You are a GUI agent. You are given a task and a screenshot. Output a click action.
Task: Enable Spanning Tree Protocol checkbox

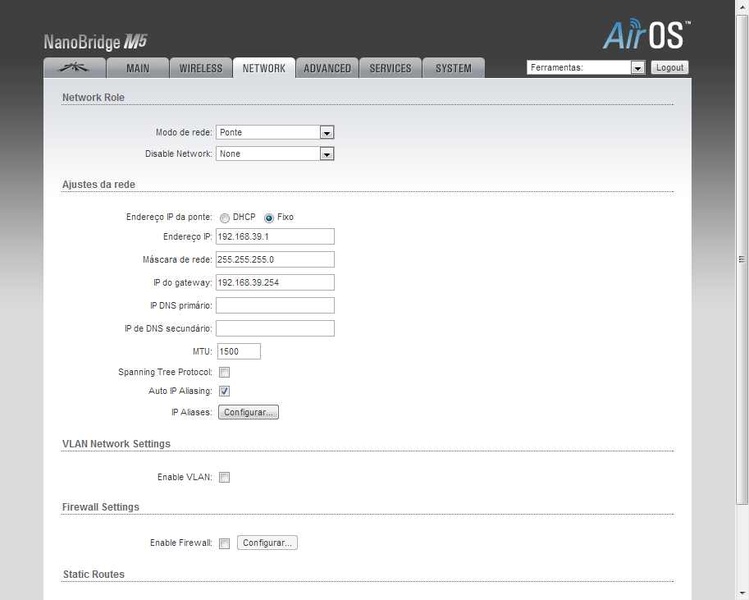(x=225, y=372)
